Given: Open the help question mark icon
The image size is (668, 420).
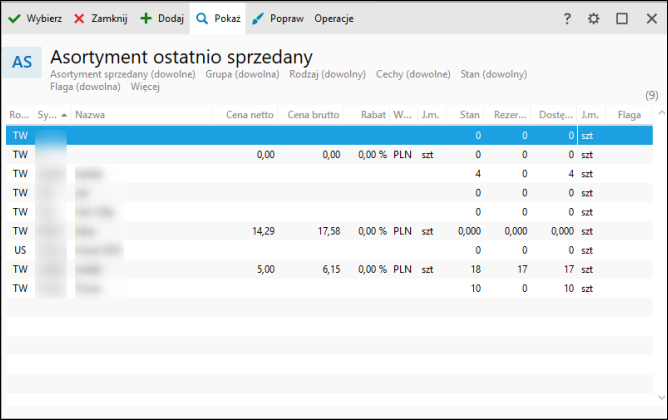Looking at the screenshot, I should coord(567,18).
